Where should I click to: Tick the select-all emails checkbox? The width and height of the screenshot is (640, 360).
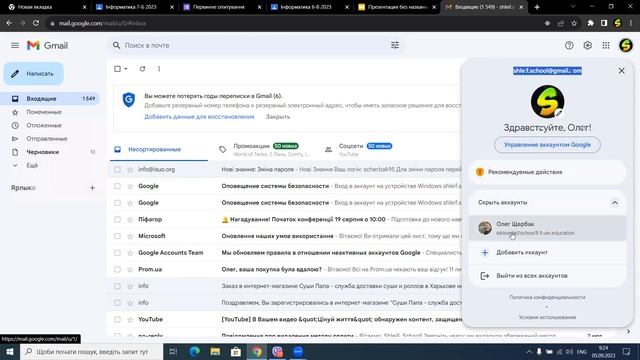tap(117, 69)
